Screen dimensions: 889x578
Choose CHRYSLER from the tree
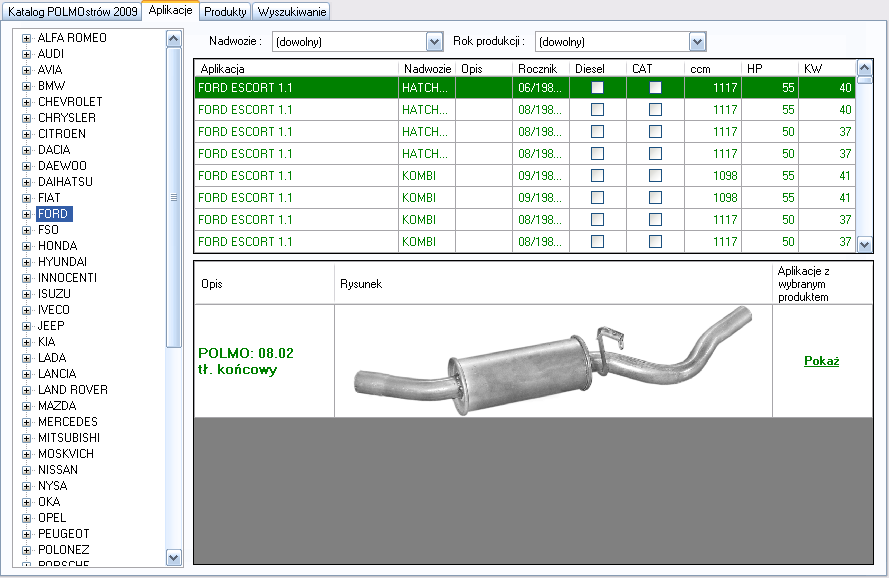point(67,118)
